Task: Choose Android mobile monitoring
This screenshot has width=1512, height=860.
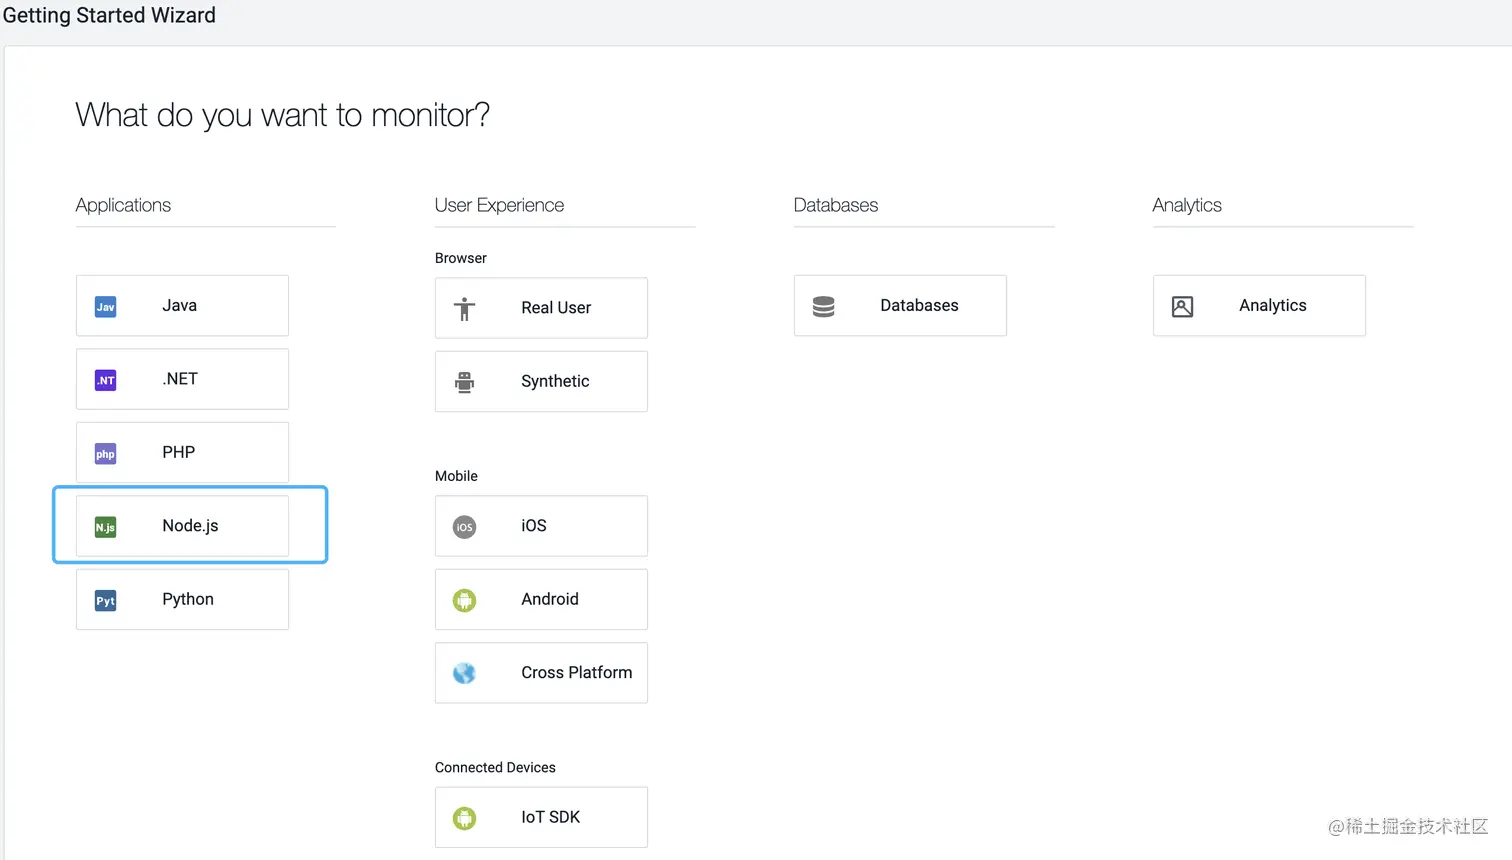Action: (x=541, y=599)
